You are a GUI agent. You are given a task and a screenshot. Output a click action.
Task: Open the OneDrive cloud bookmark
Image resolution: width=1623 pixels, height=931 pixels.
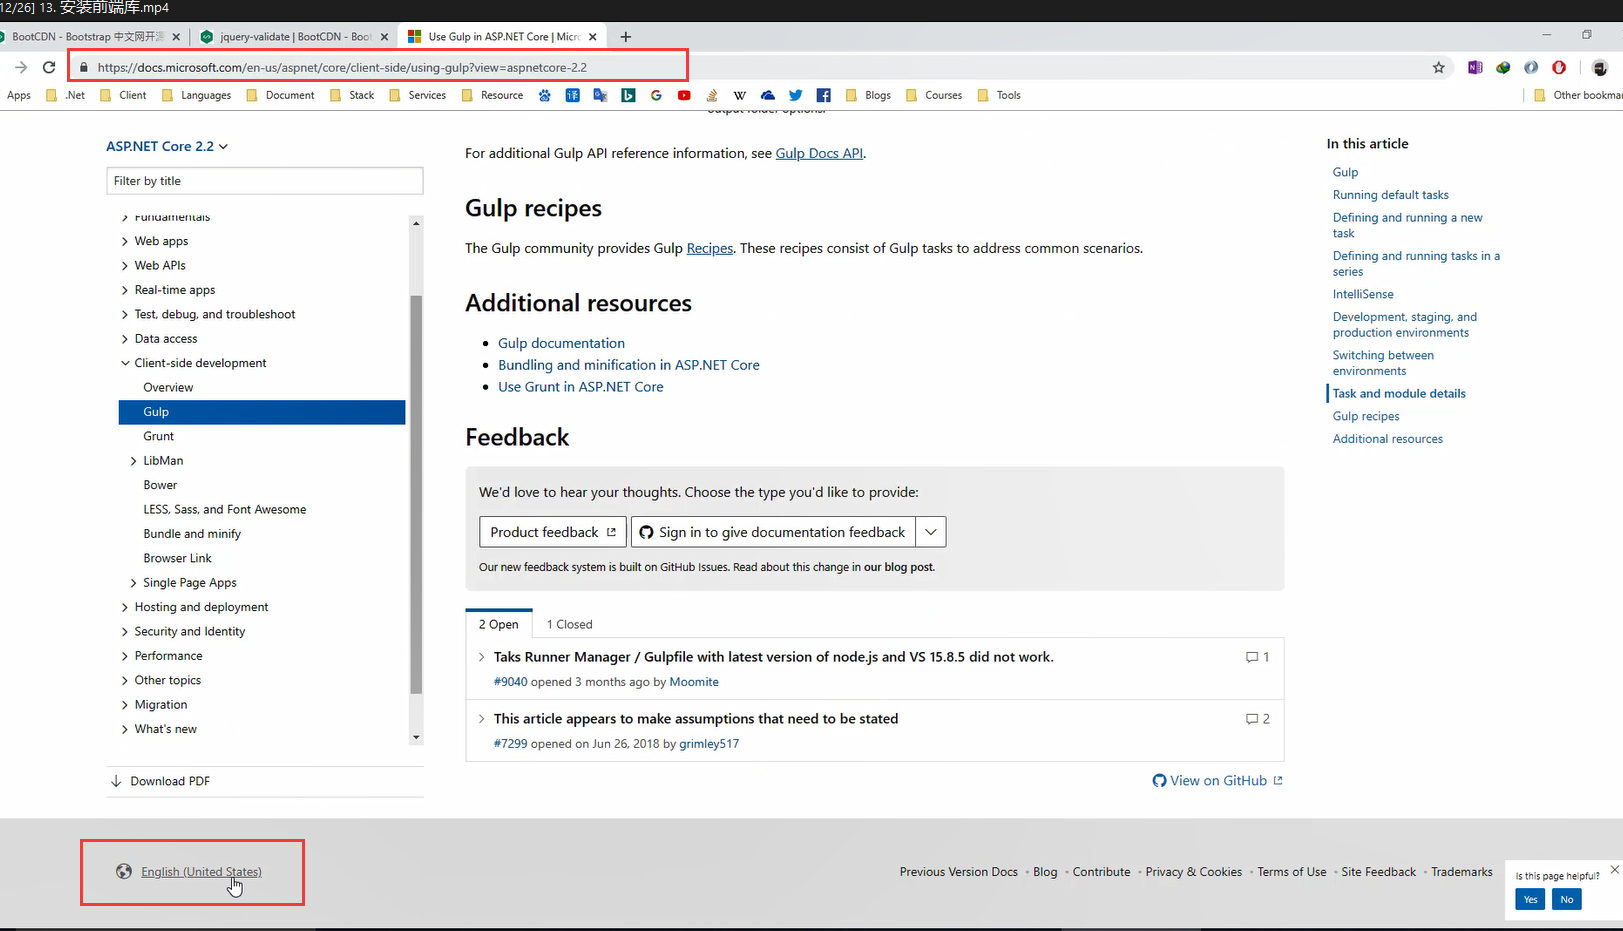point(768,95)
